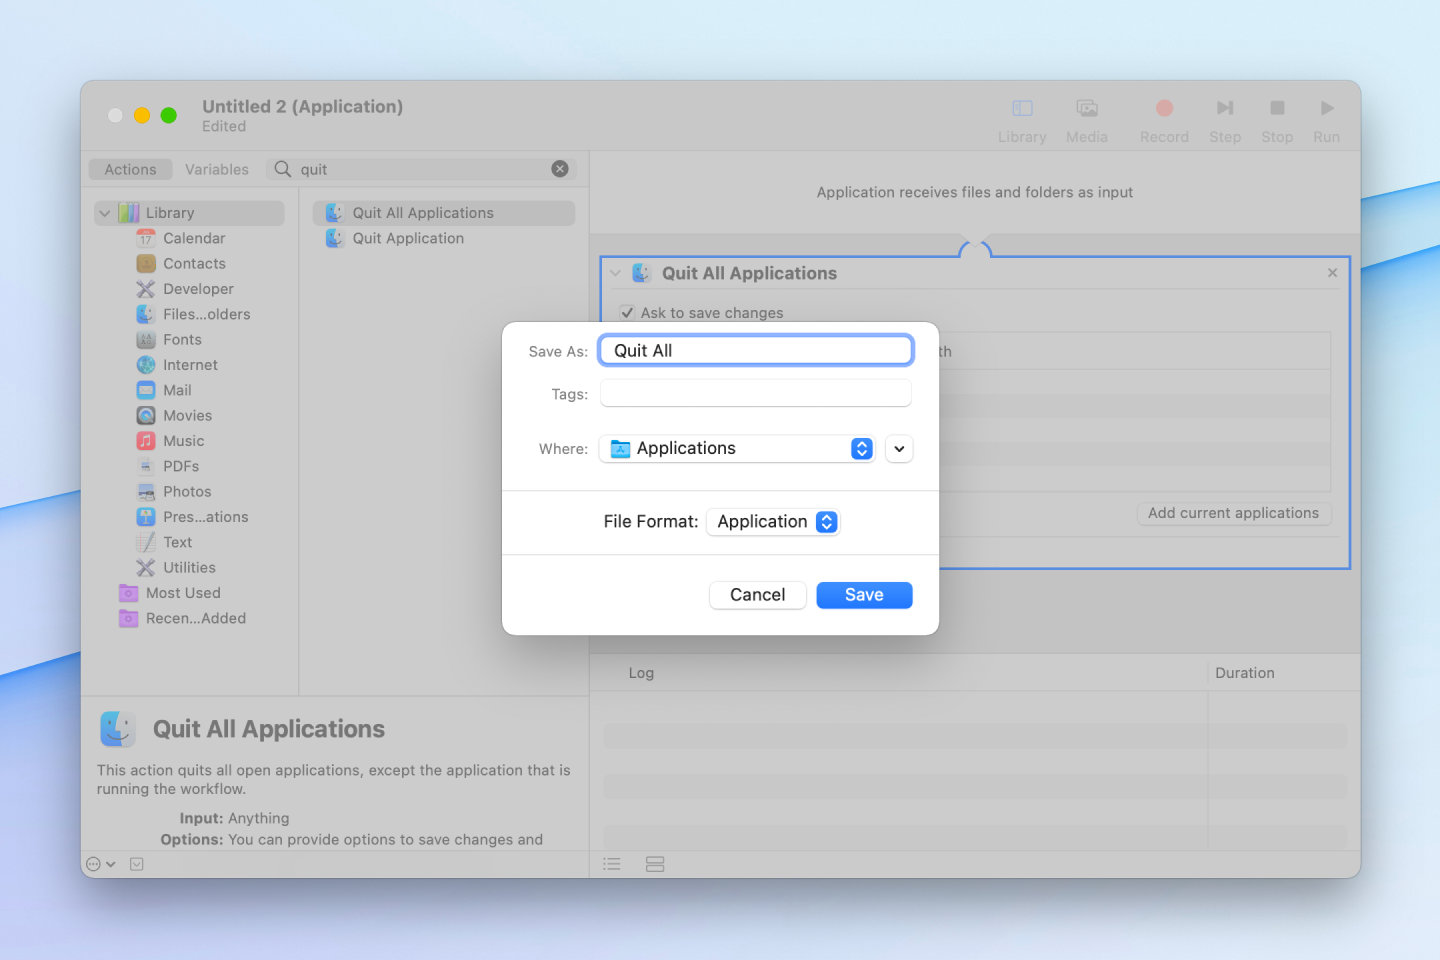Clear the quit search field text
This screenshot has width=1440, height=960.
560,169
